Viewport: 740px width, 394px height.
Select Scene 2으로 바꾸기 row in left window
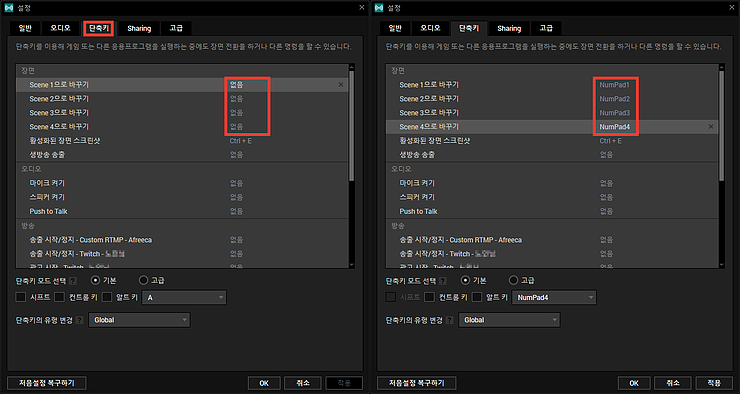[182, 99]
